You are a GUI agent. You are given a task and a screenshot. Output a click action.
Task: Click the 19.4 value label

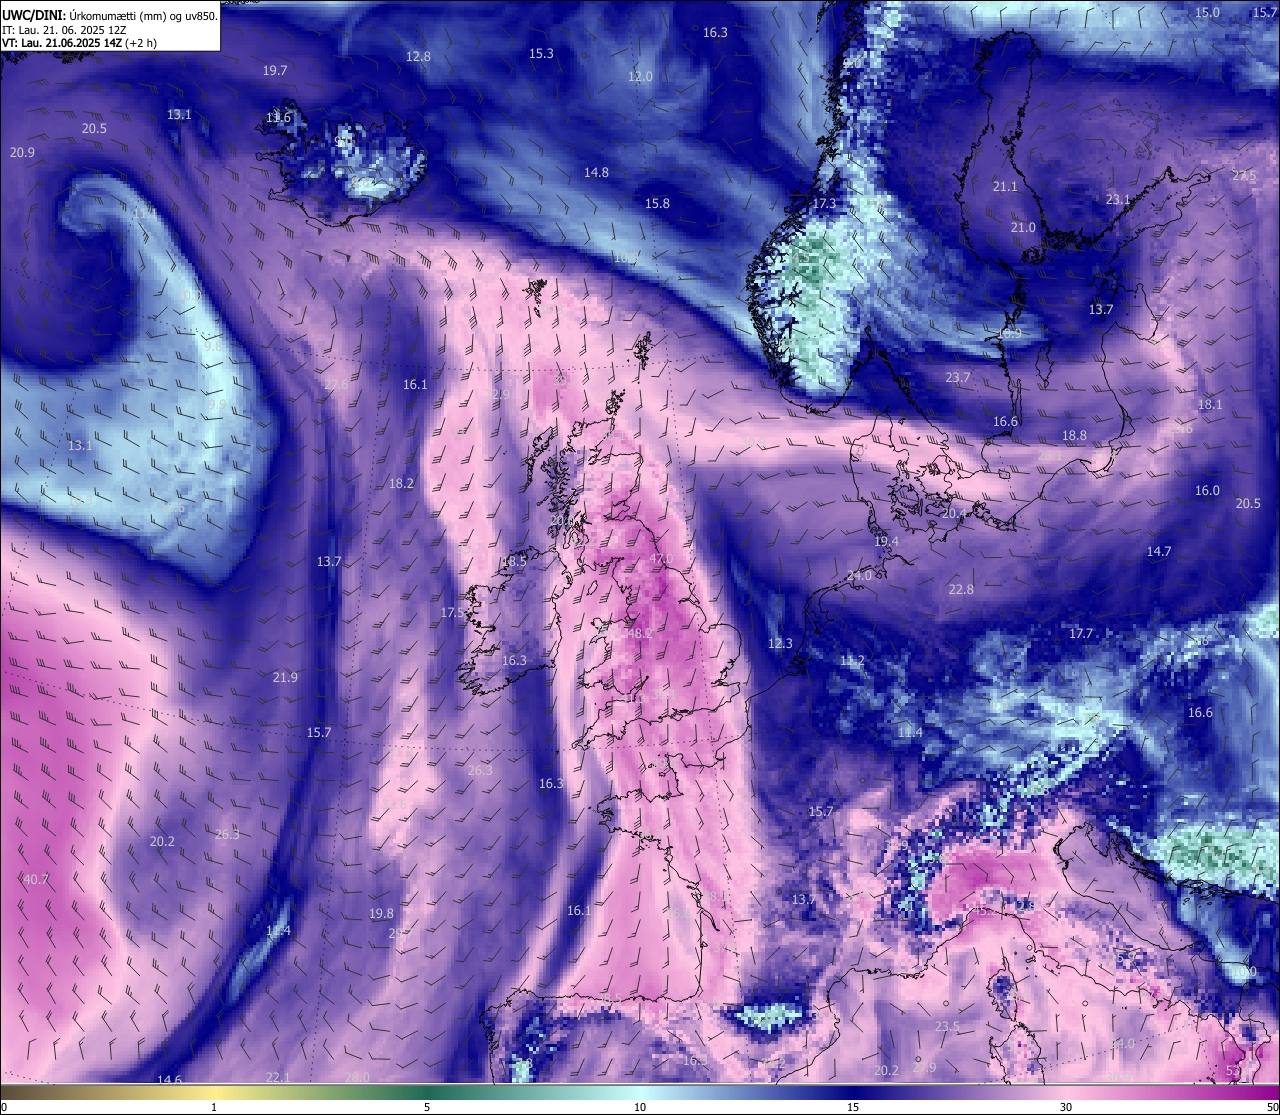click(x=886, y=542)
